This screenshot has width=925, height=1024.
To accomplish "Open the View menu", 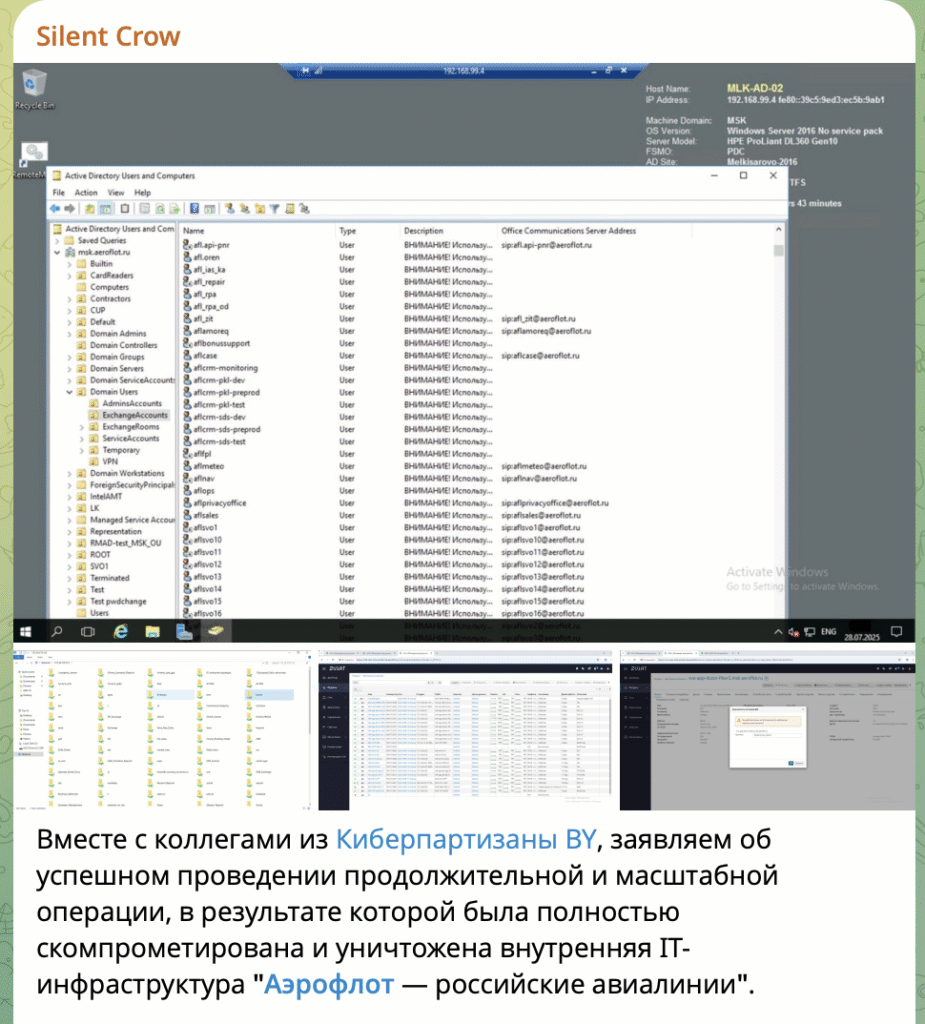I will pyautogui.click(x=116, y=193).
